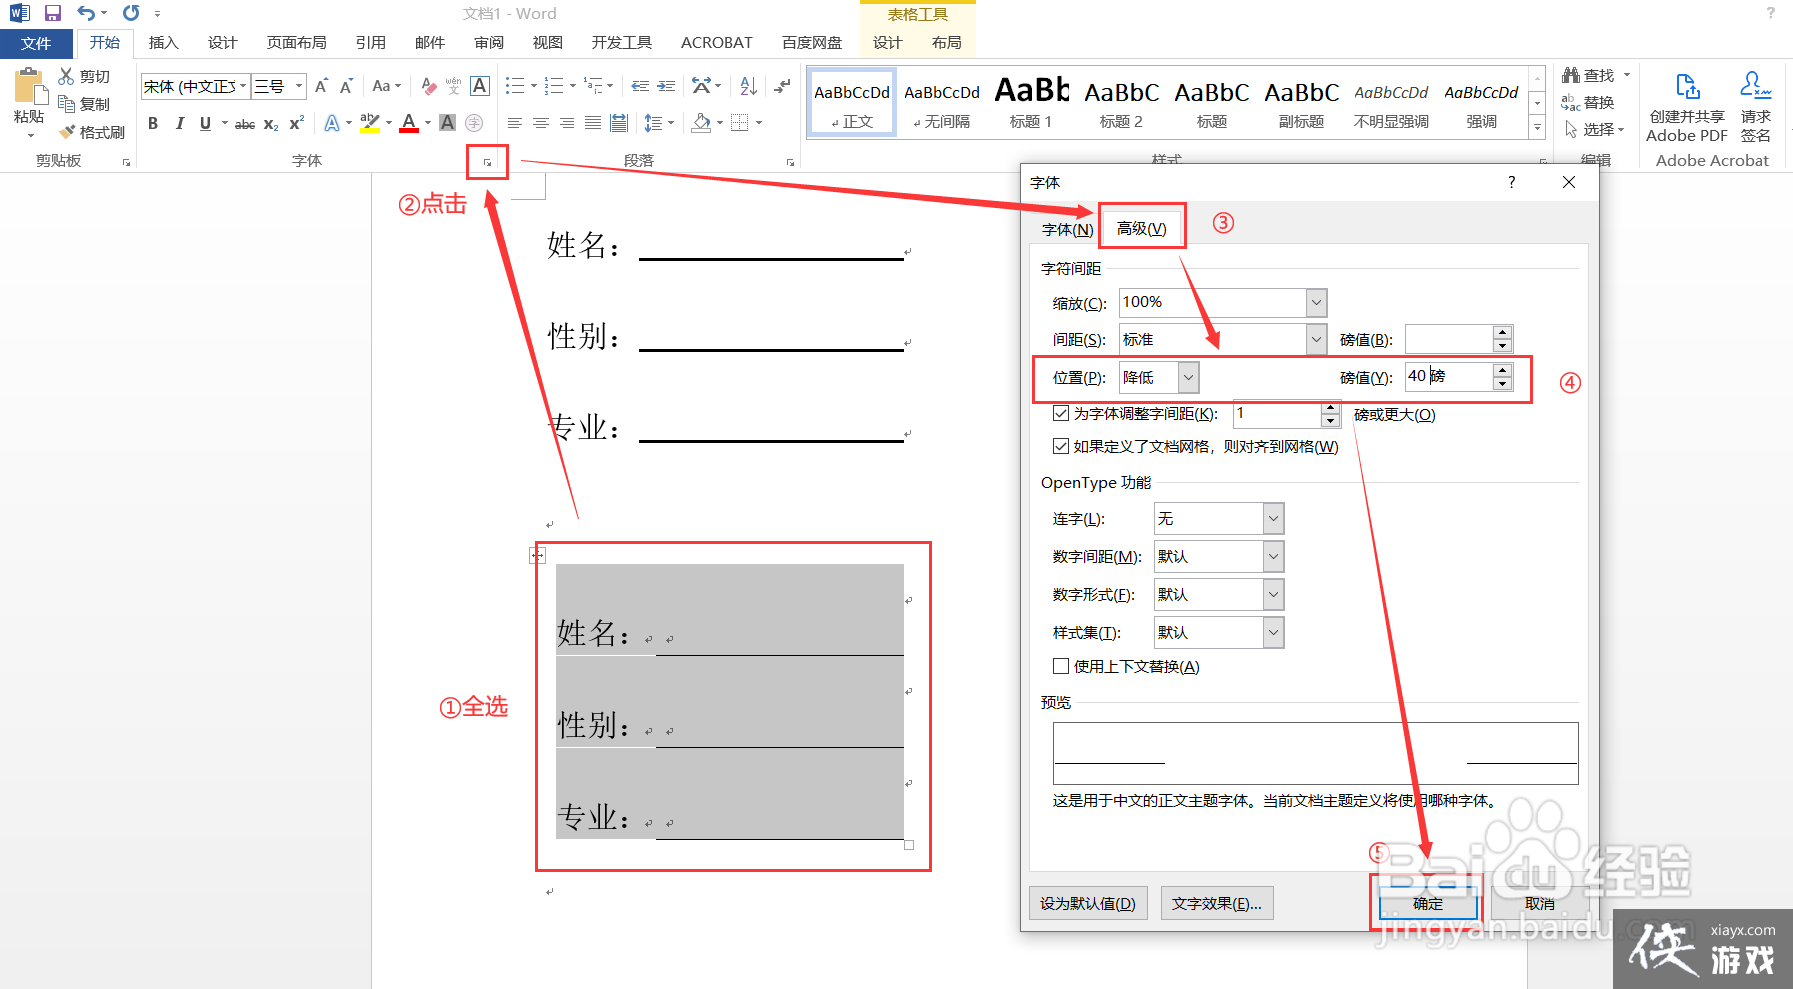Increase font size with grow icon
This screenshot has height=989, width=1793.
(x=321, y=86)
